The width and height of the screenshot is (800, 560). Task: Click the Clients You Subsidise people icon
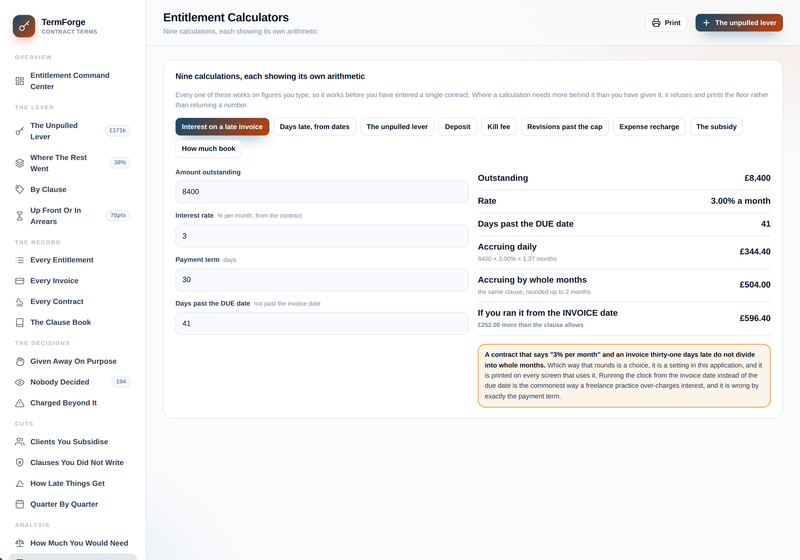tap(19, 442)
